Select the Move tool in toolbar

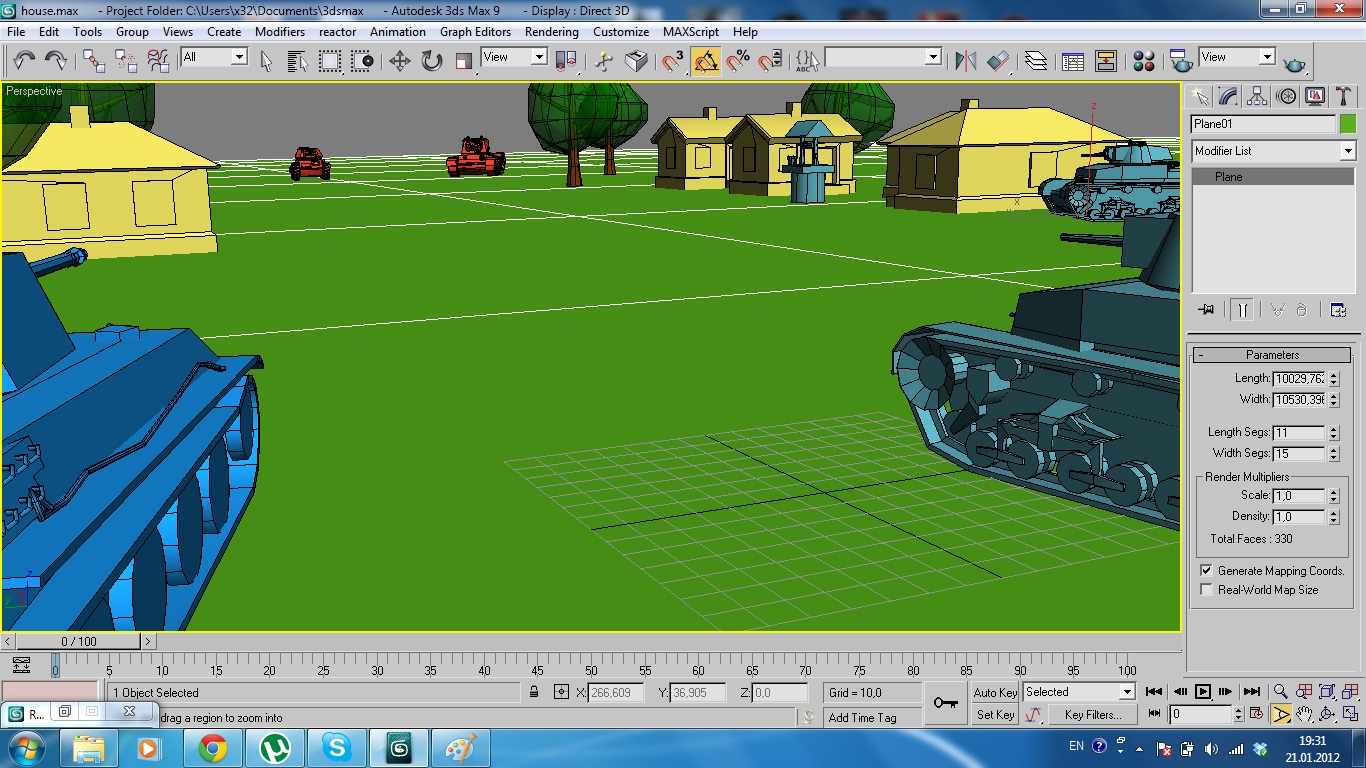[399, 61]
